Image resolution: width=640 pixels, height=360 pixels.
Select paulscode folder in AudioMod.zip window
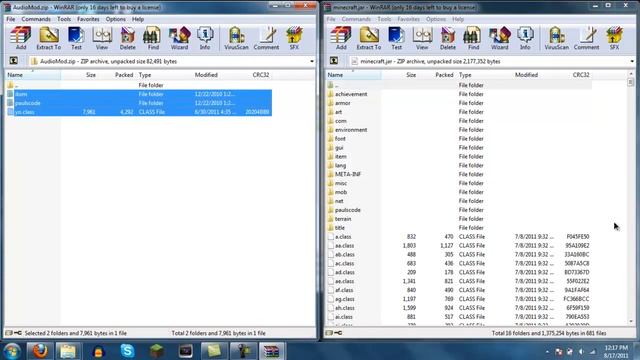pos(139,103)
